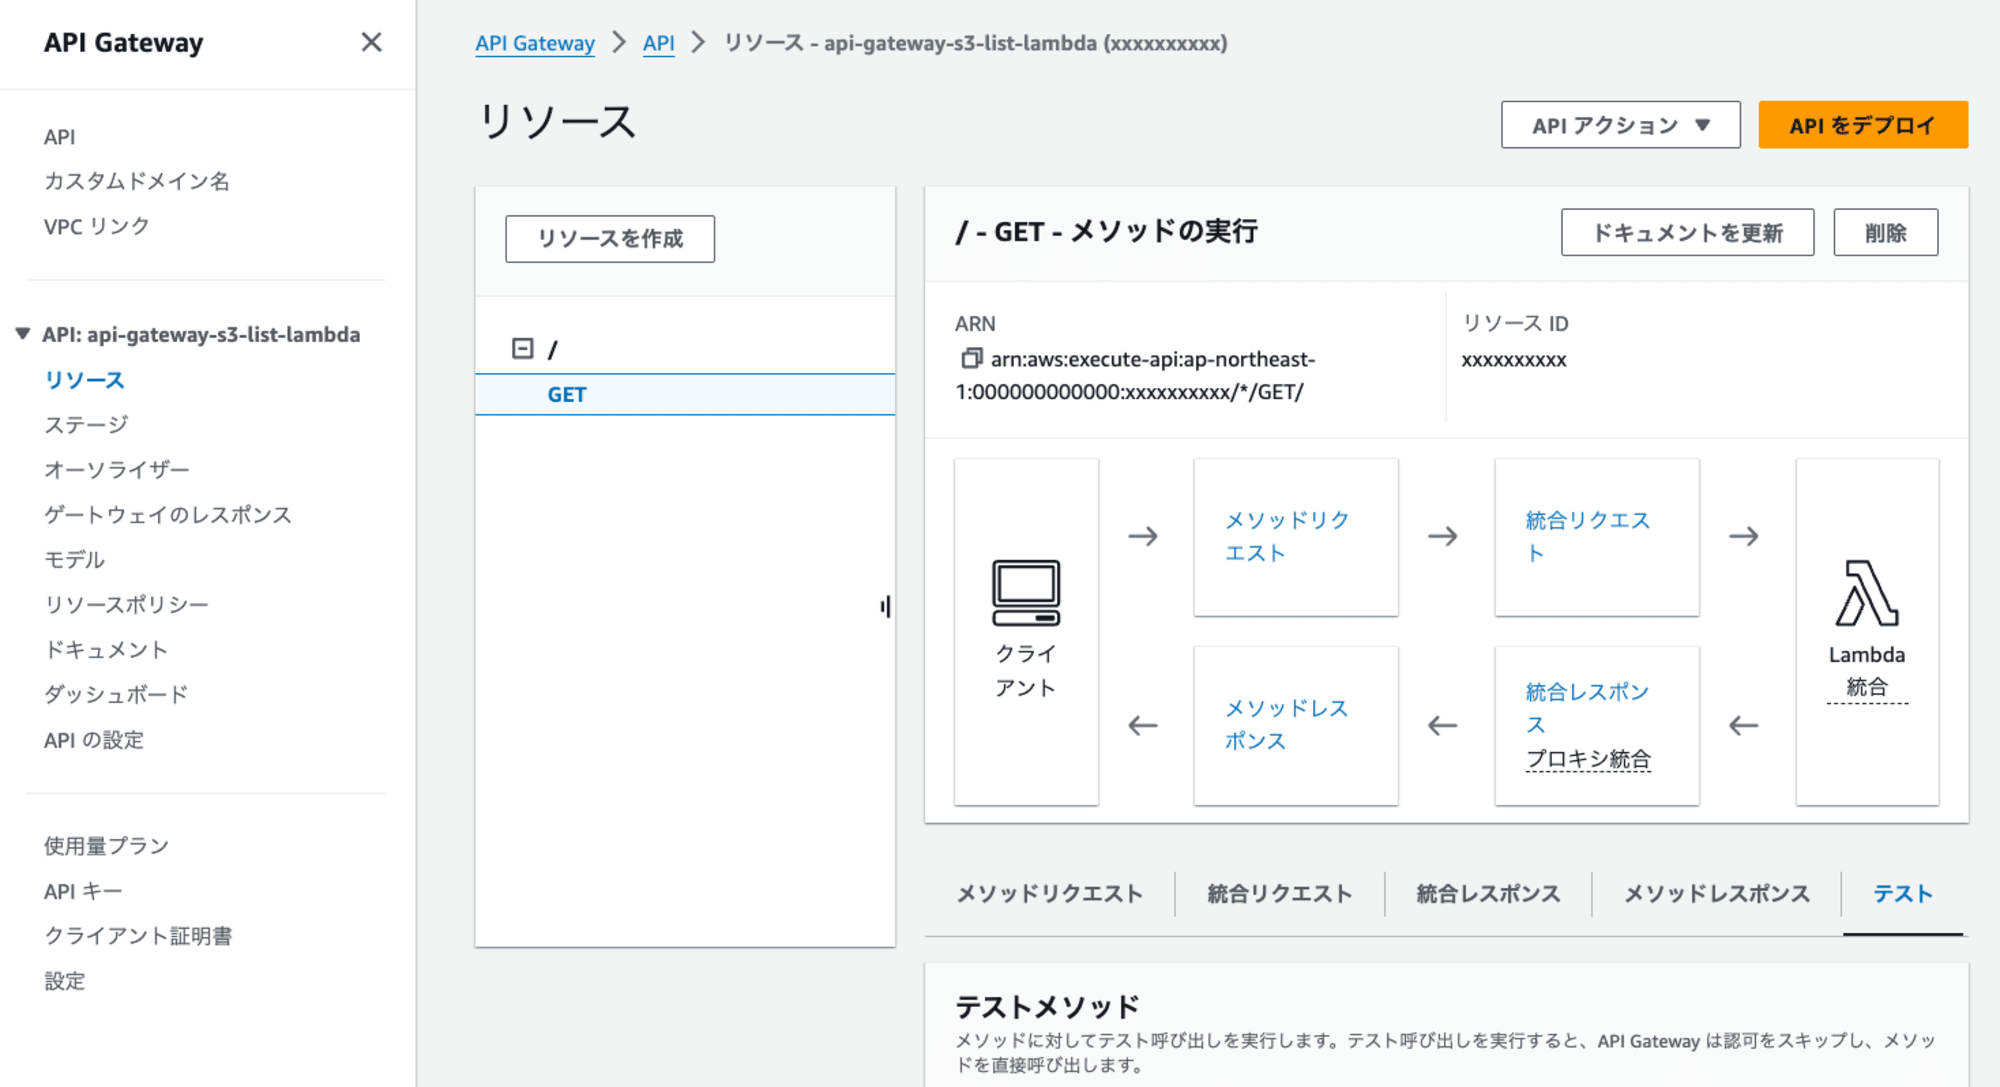
Task: Open the API Gateway breadcrumb link
Action: click(535, 43)
